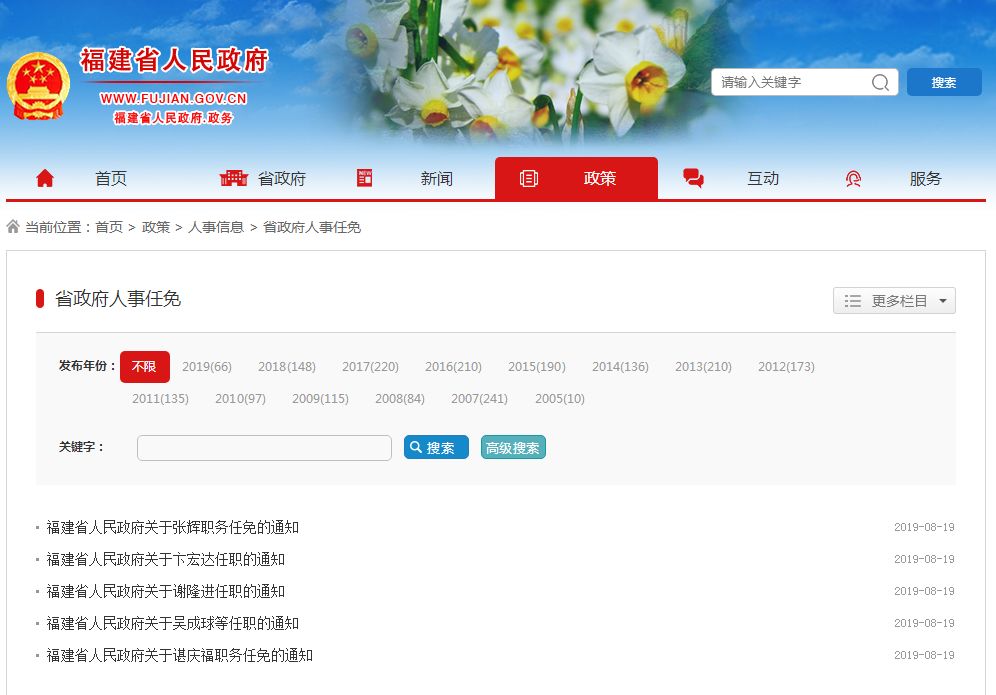The image size is (996, 695).
Task: Go to 政策 in the breadcrumb
Action: pyautogui.click(x=156, y=227)
